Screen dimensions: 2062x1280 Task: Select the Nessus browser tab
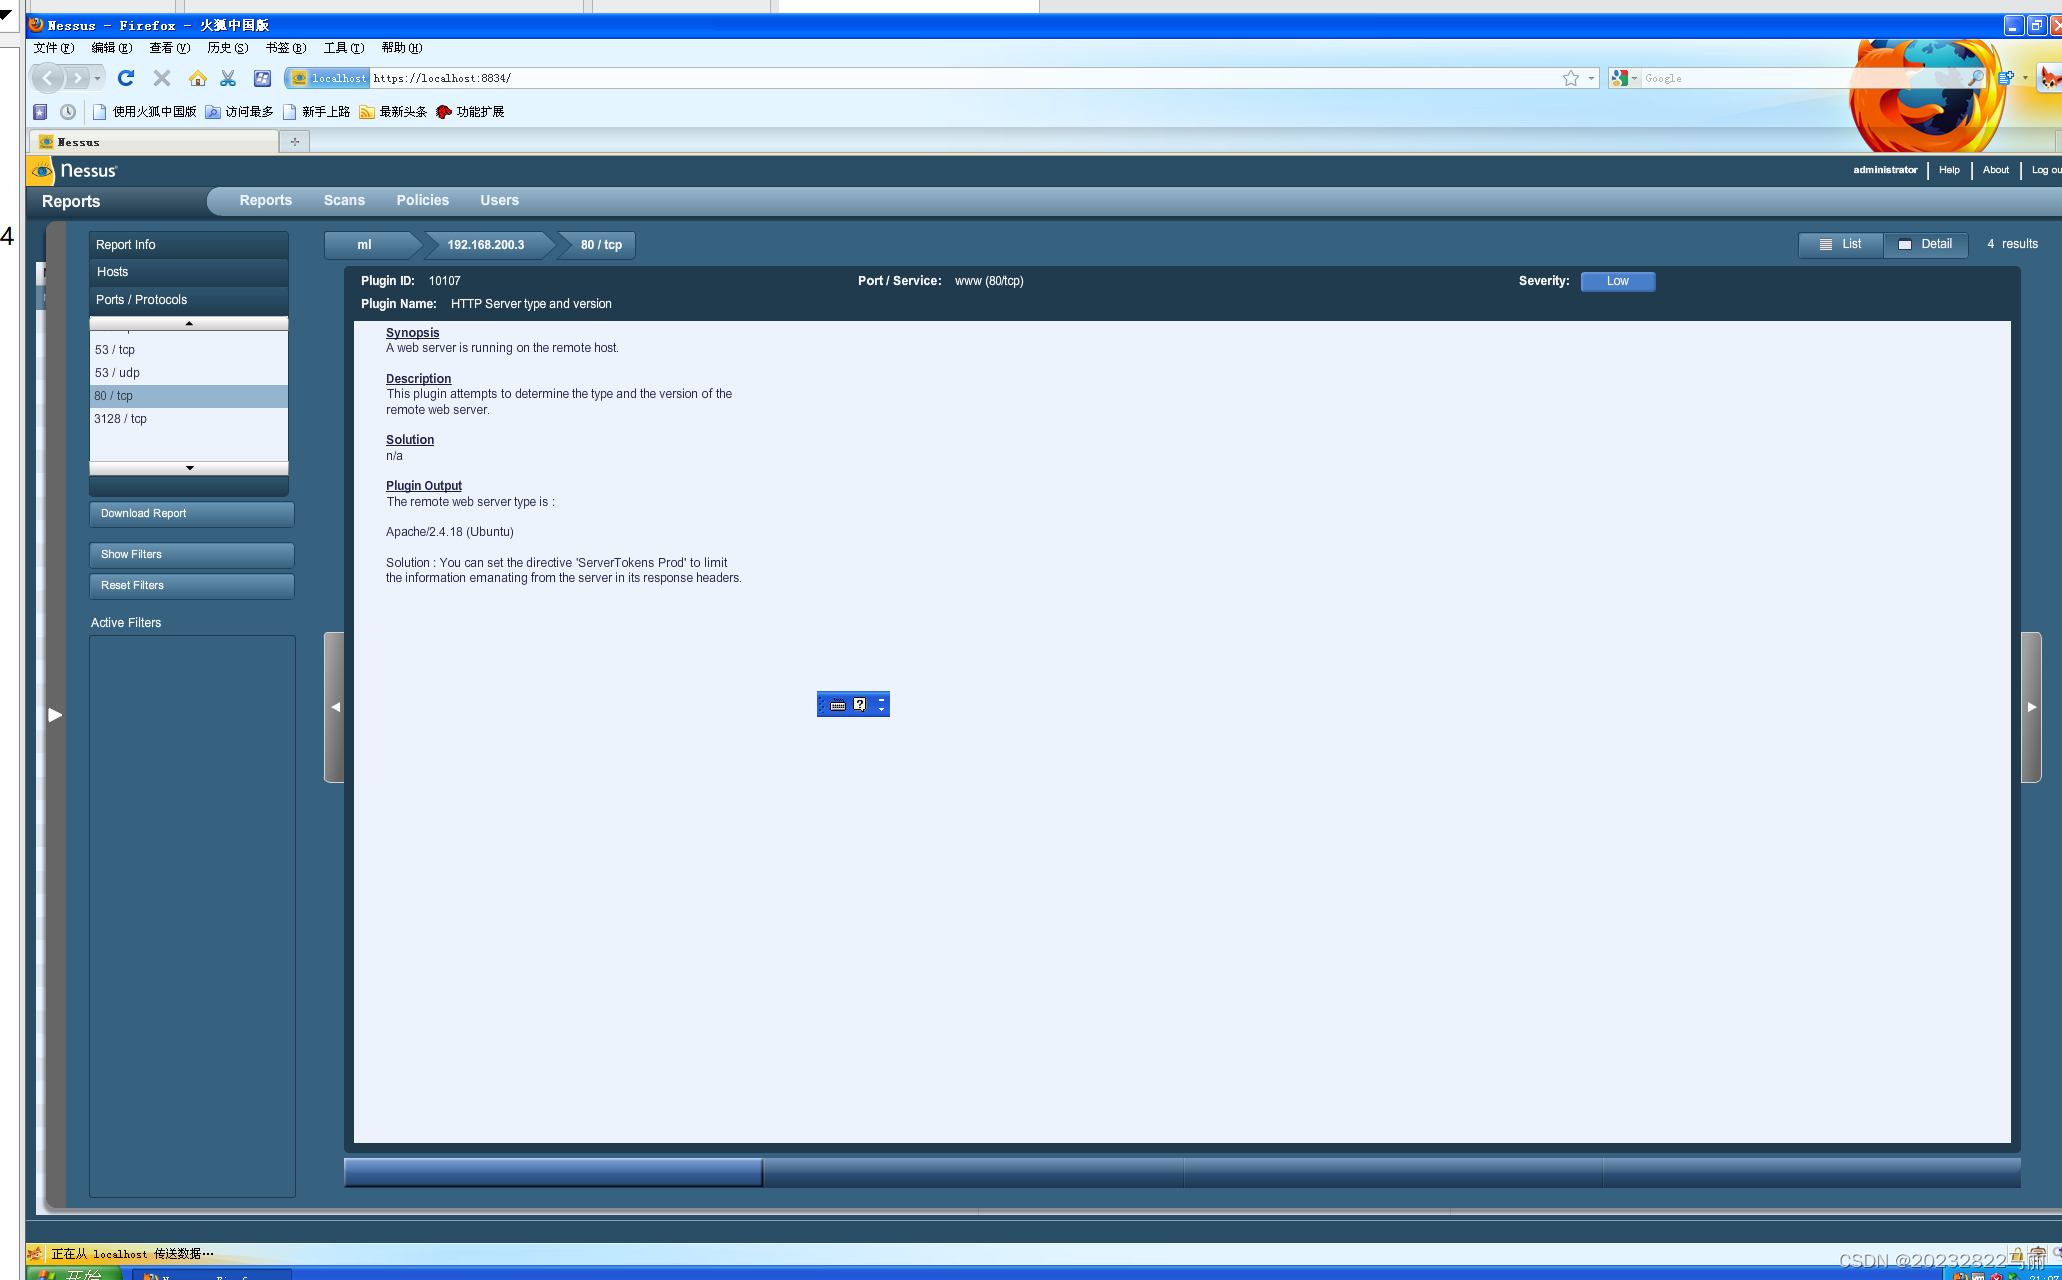tap(155, 142)
